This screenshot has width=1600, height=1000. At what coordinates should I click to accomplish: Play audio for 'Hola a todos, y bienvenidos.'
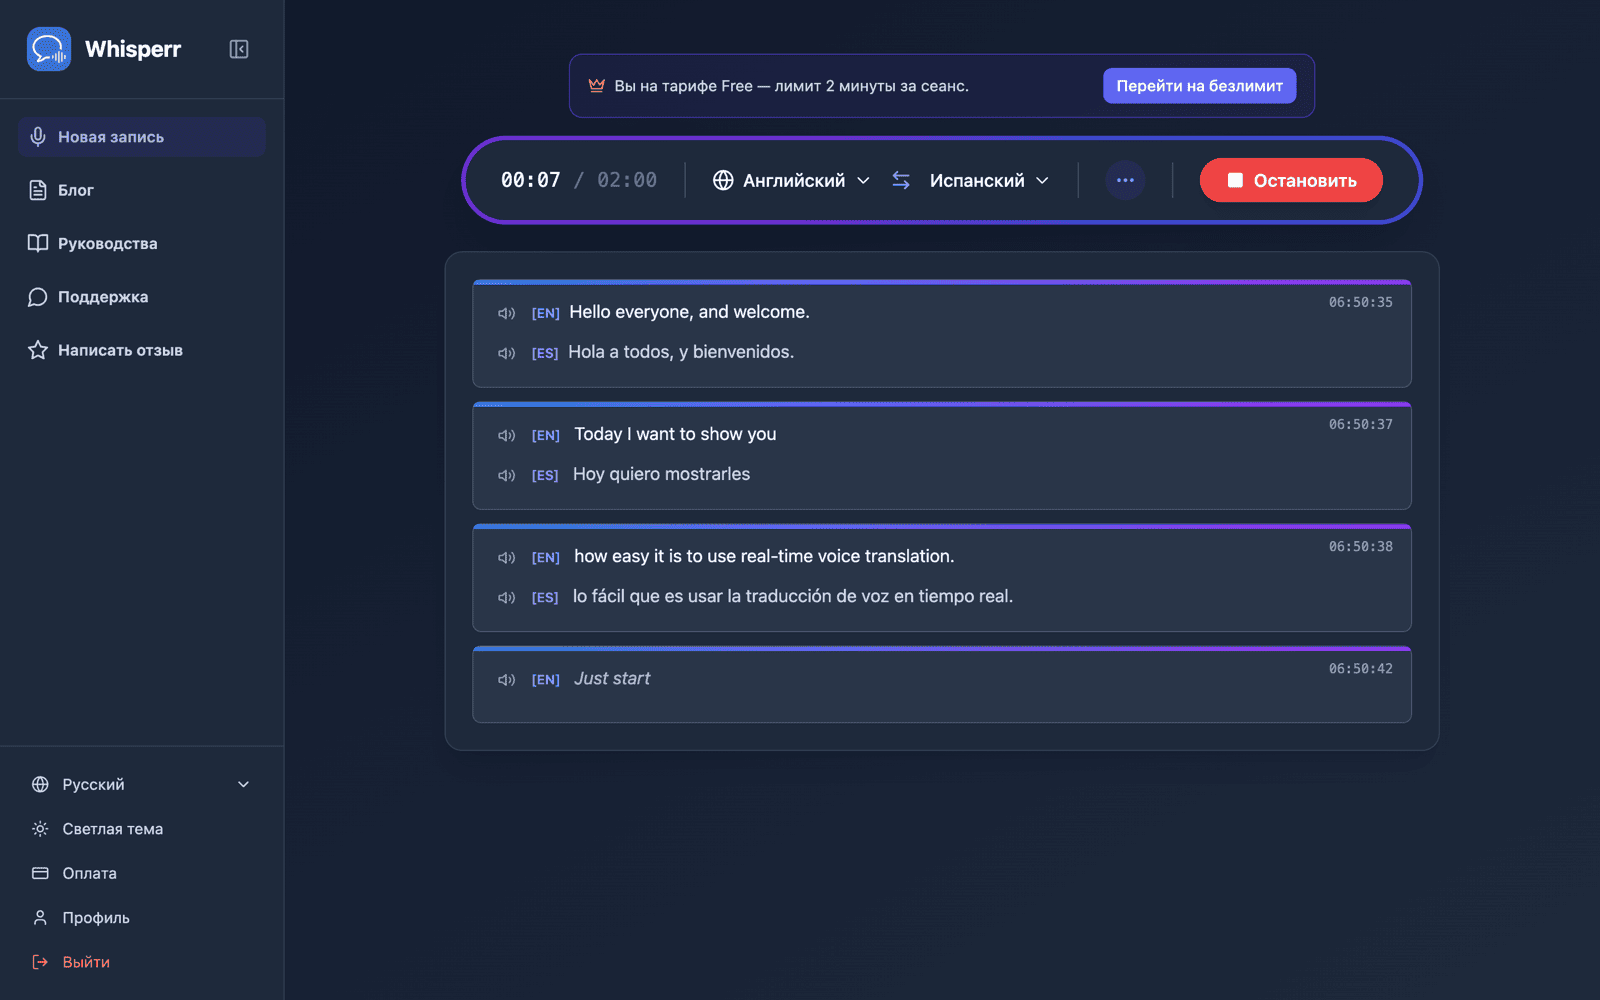(x=507, y=353)
